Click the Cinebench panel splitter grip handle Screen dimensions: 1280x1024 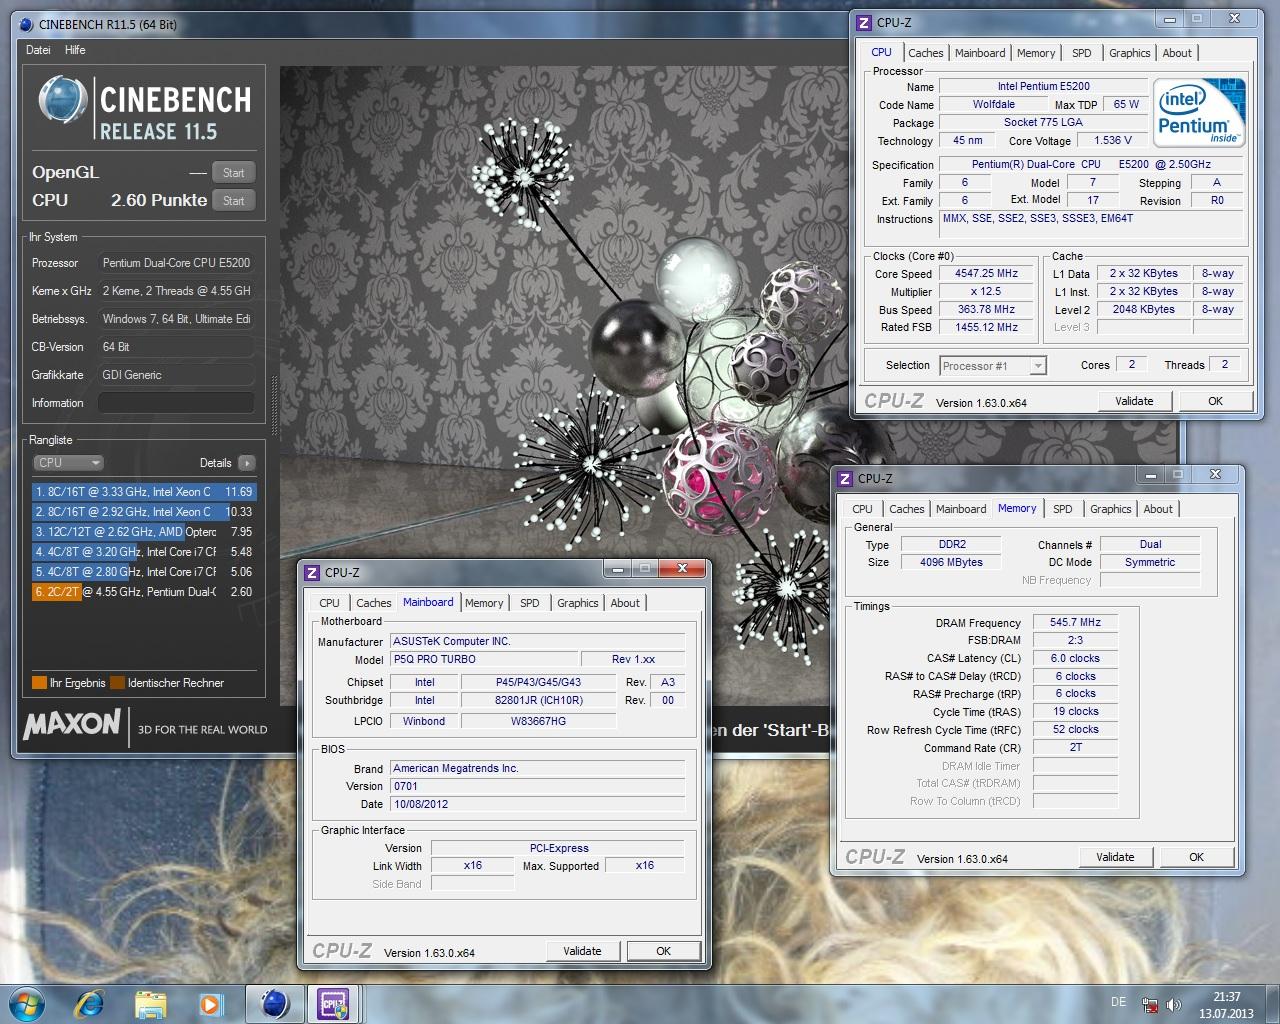click(275, 405)
